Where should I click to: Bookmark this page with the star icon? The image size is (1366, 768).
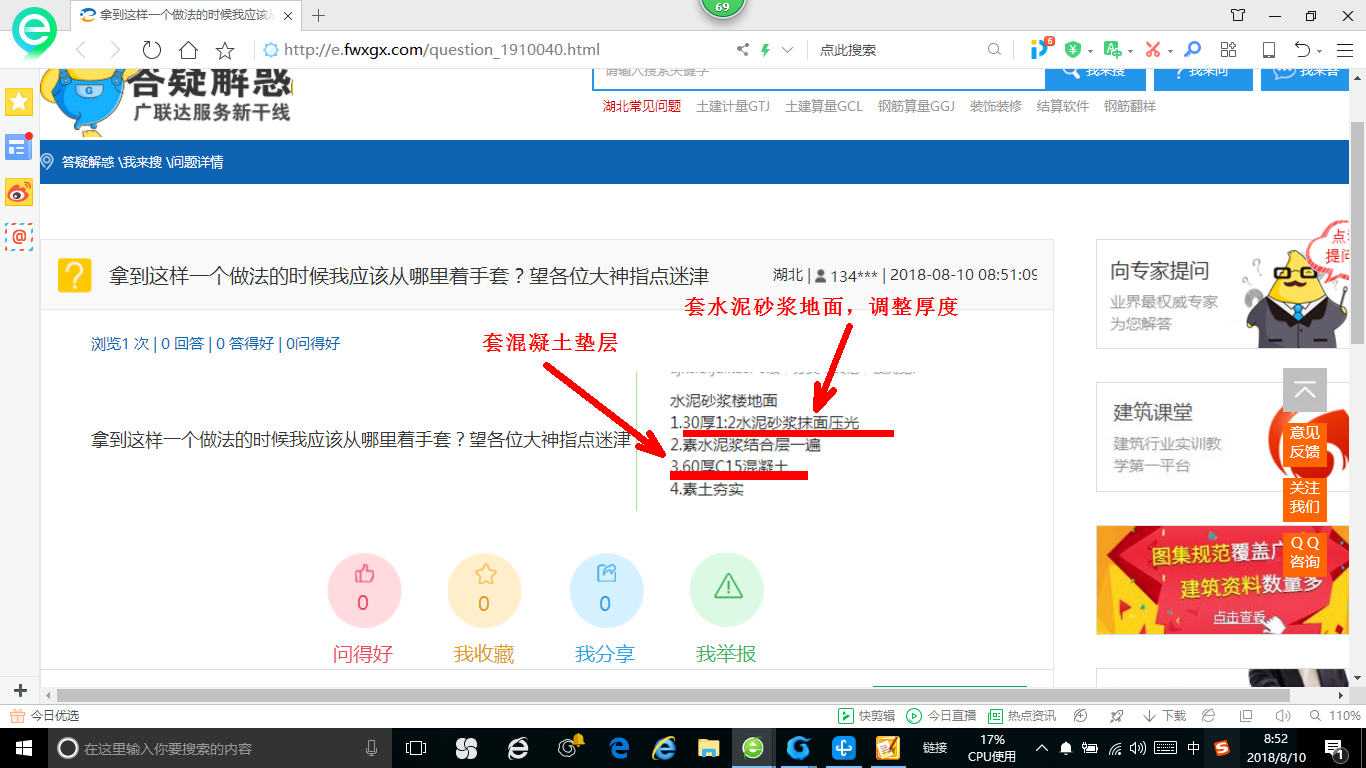click(x=225, y=50)
